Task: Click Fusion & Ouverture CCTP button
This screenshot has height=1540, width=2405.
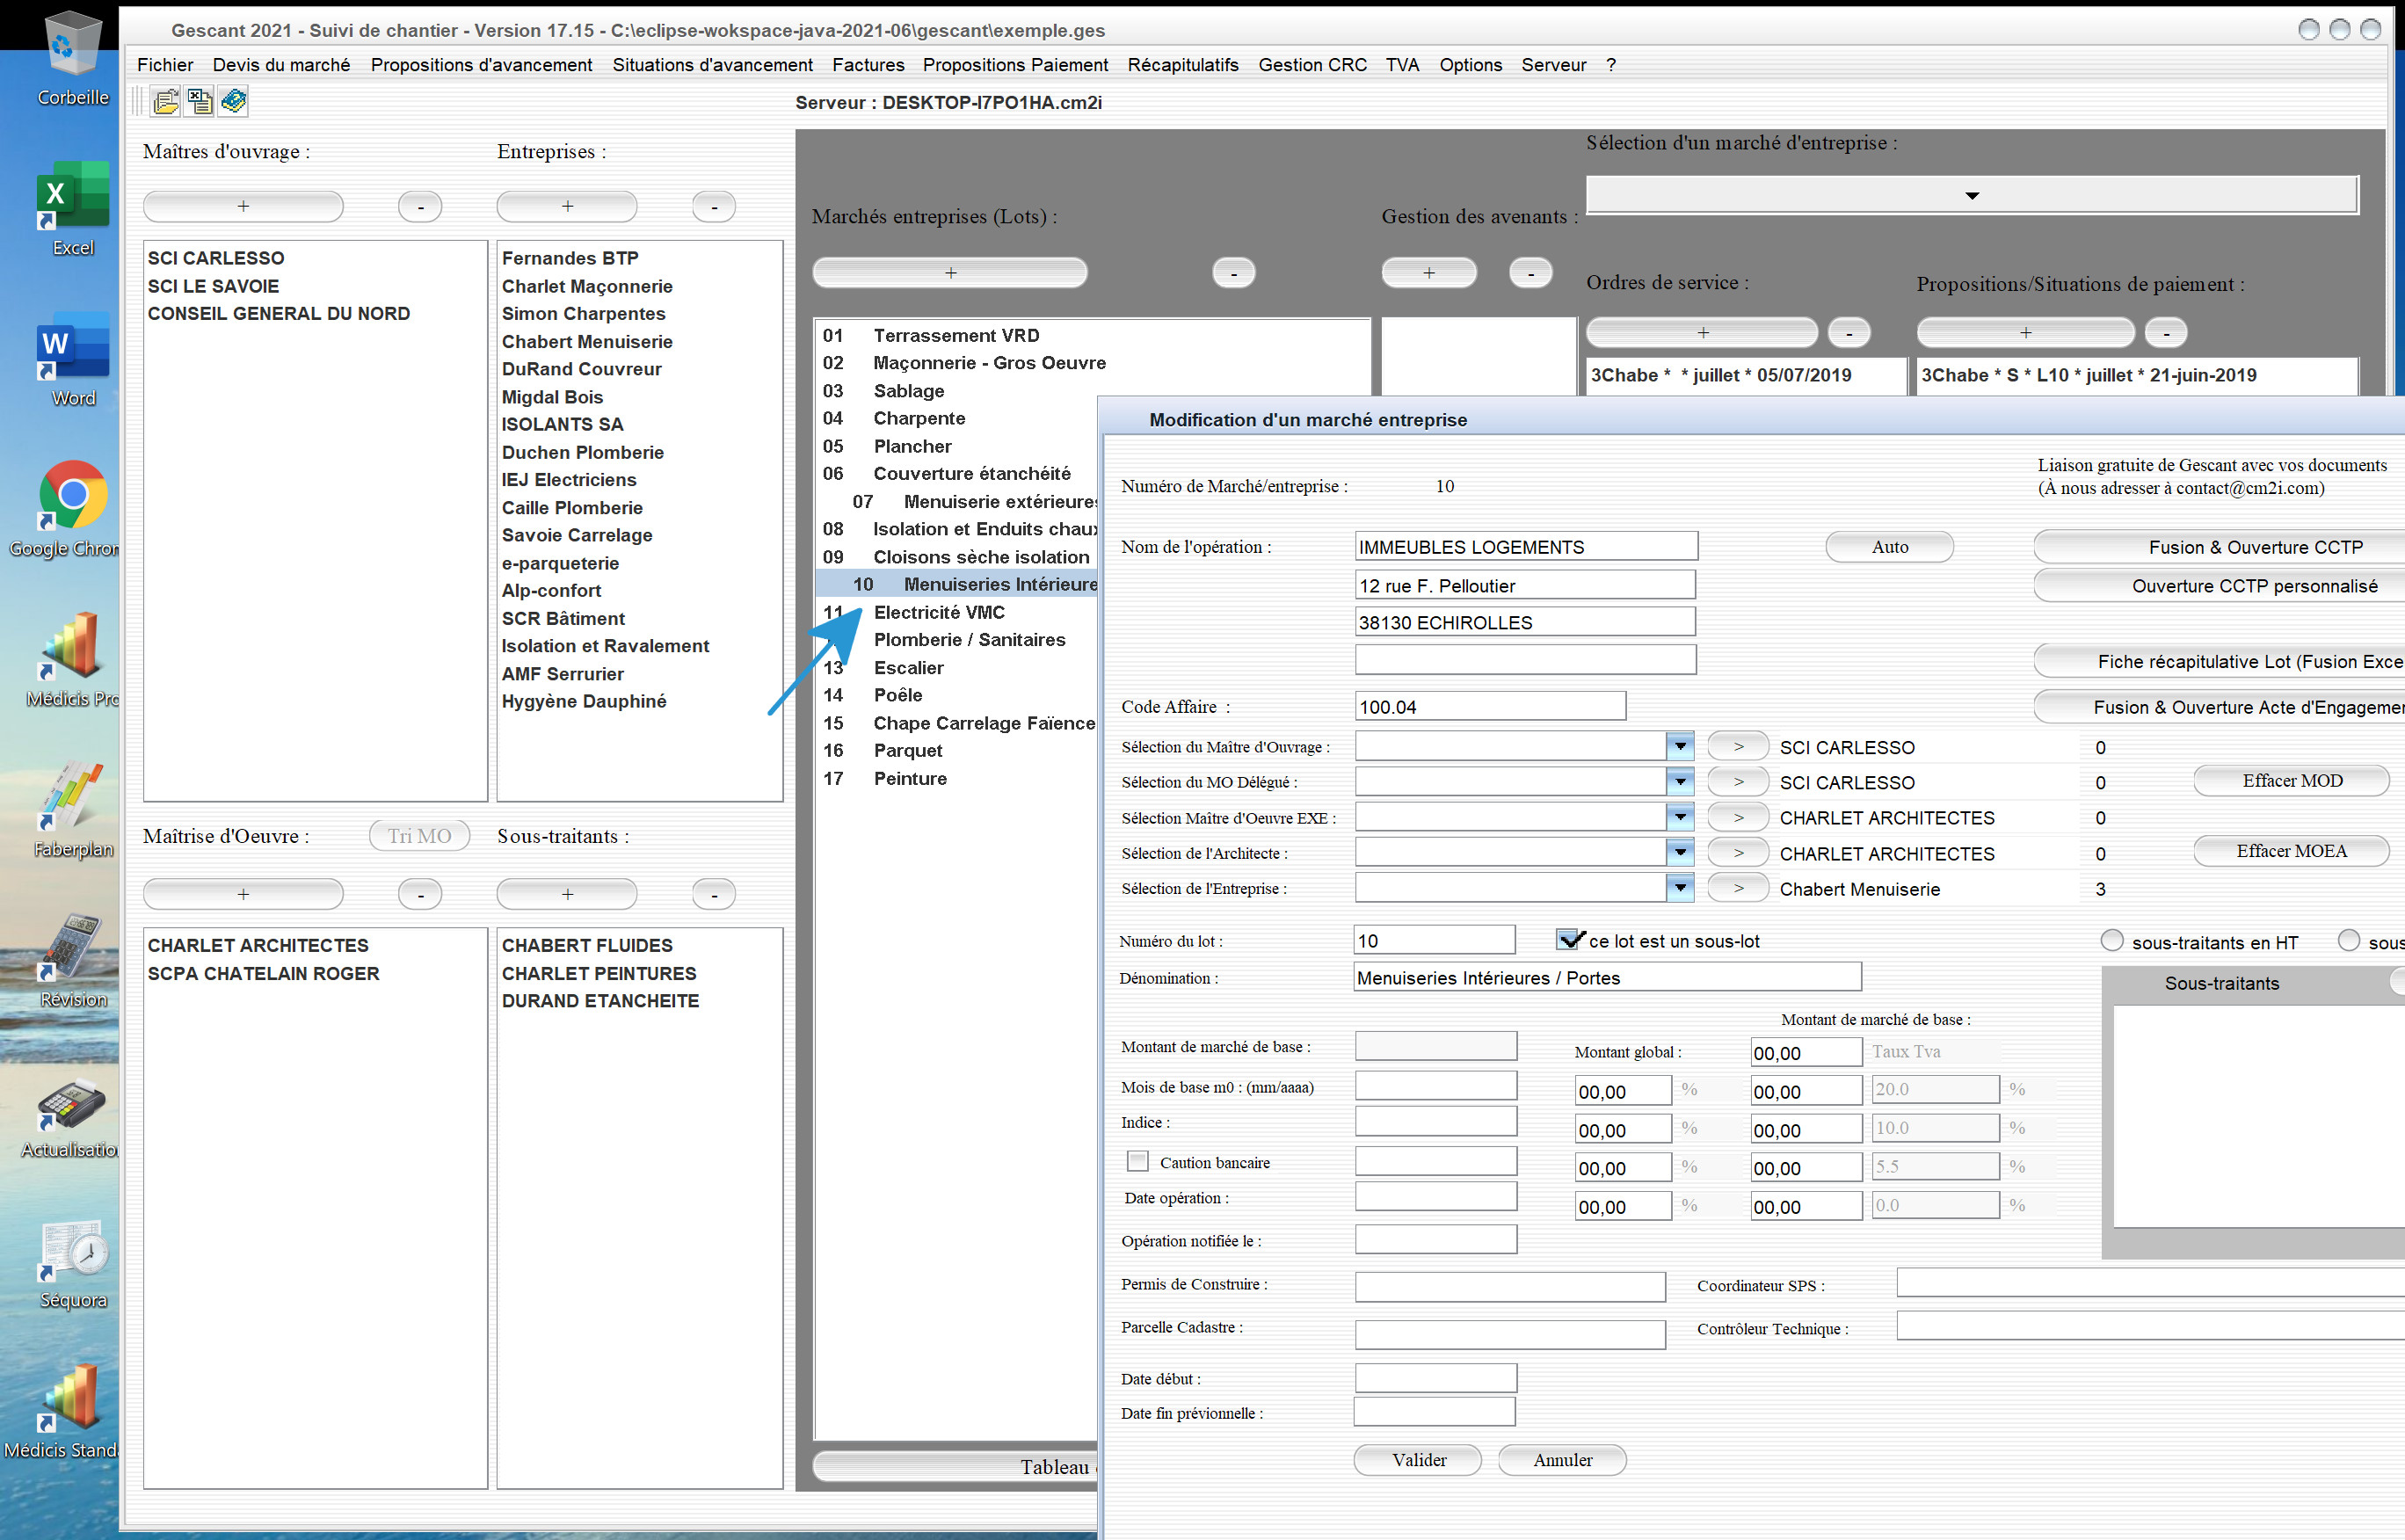Action: point(2220,547)
